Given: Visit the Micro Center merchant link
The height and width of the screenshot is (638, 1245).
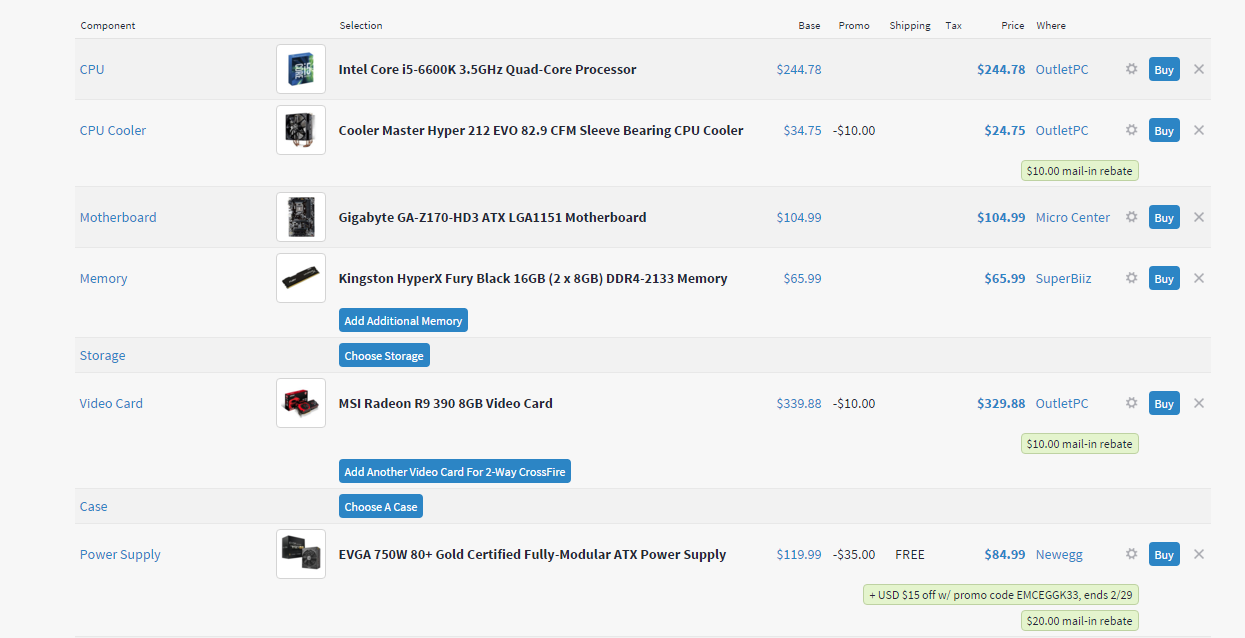Looking at the screenshot, I should point(1073,217).
